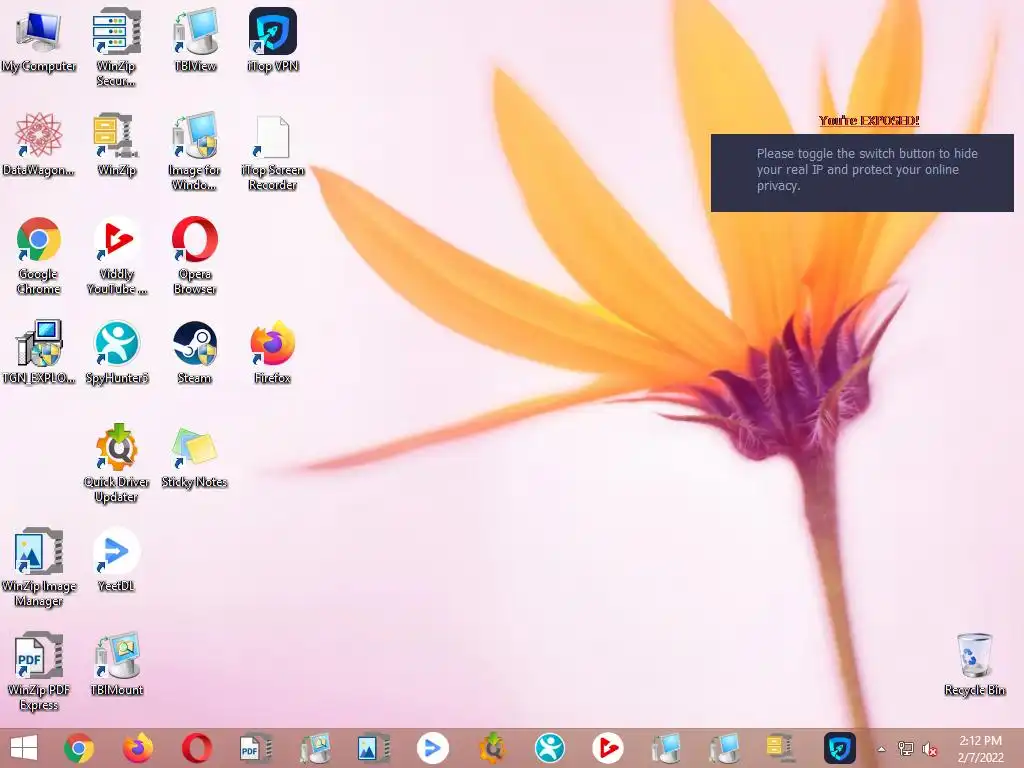Viewport: 1024px width, 768px height.
Task: Open the network status tray icon
Action: tap(906, 748)
